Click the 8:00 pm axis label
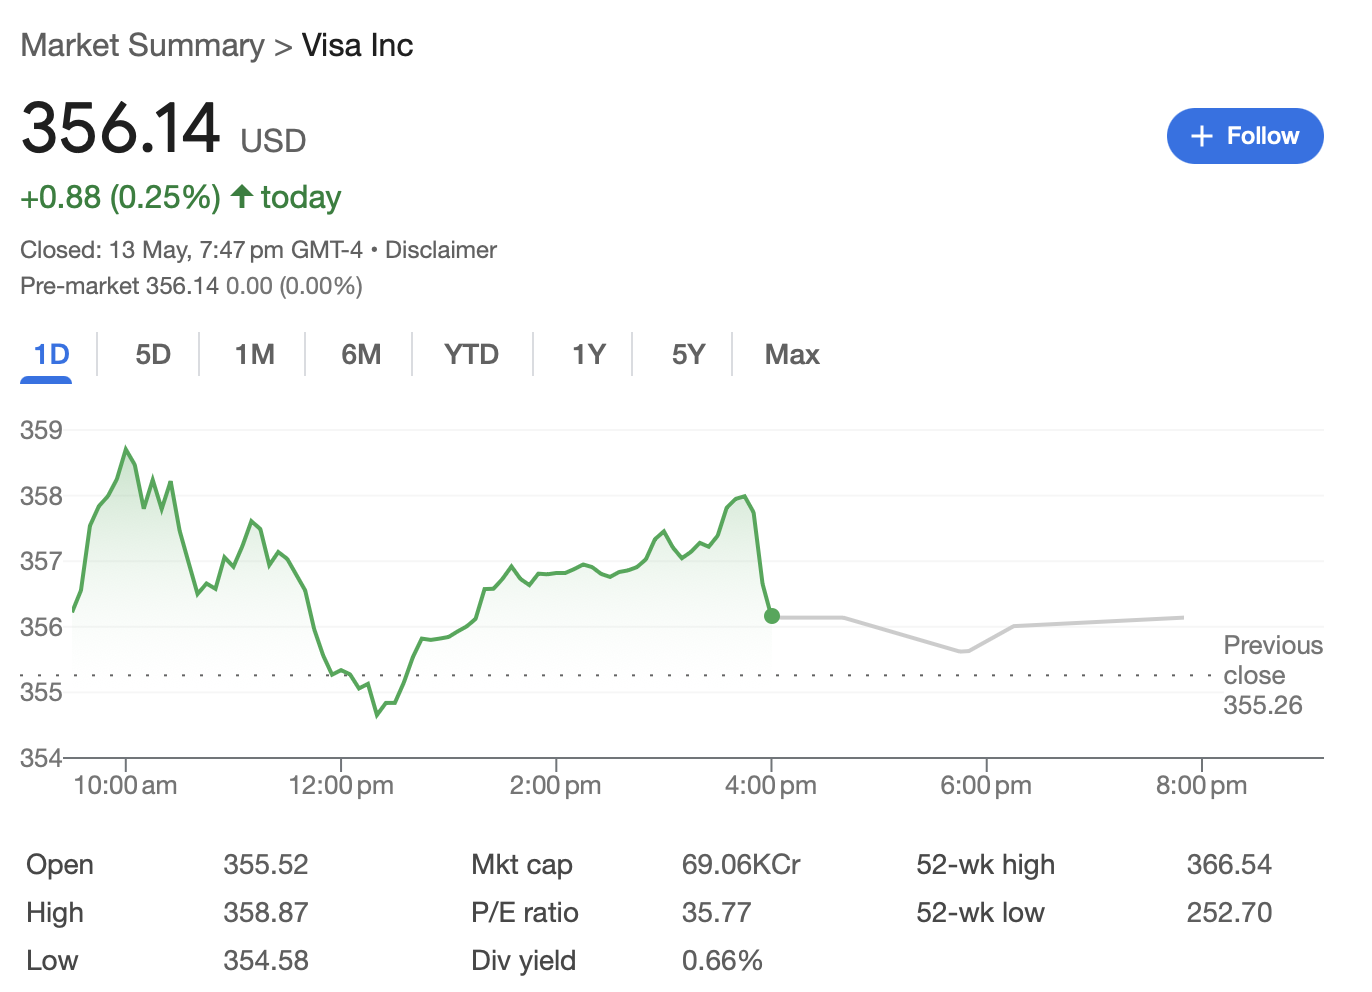Image resolution: width=1372 pixels, height=992 pixels. click(1201, 785)
